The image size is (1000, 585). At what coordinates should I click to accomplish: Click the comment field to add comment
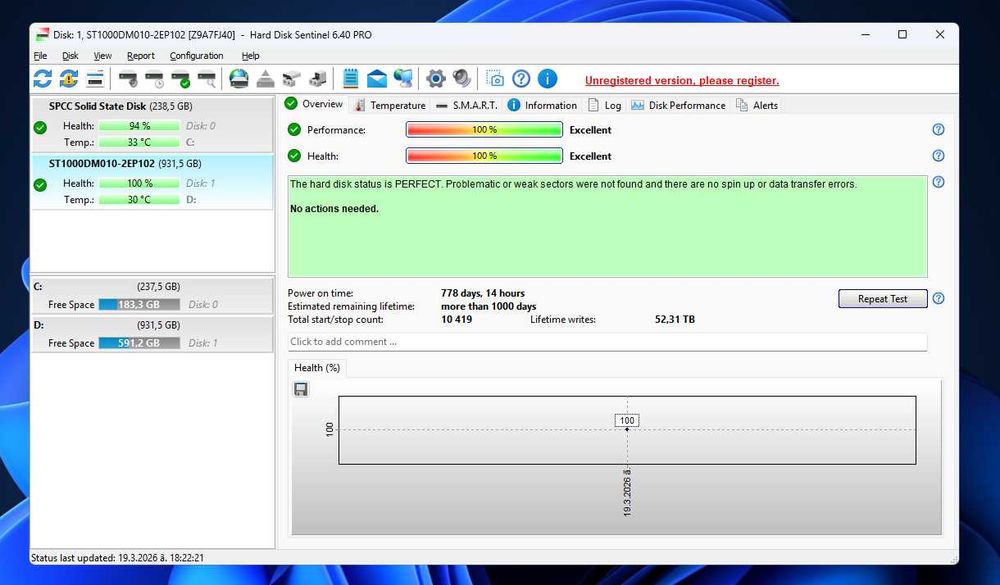[607, 342]
